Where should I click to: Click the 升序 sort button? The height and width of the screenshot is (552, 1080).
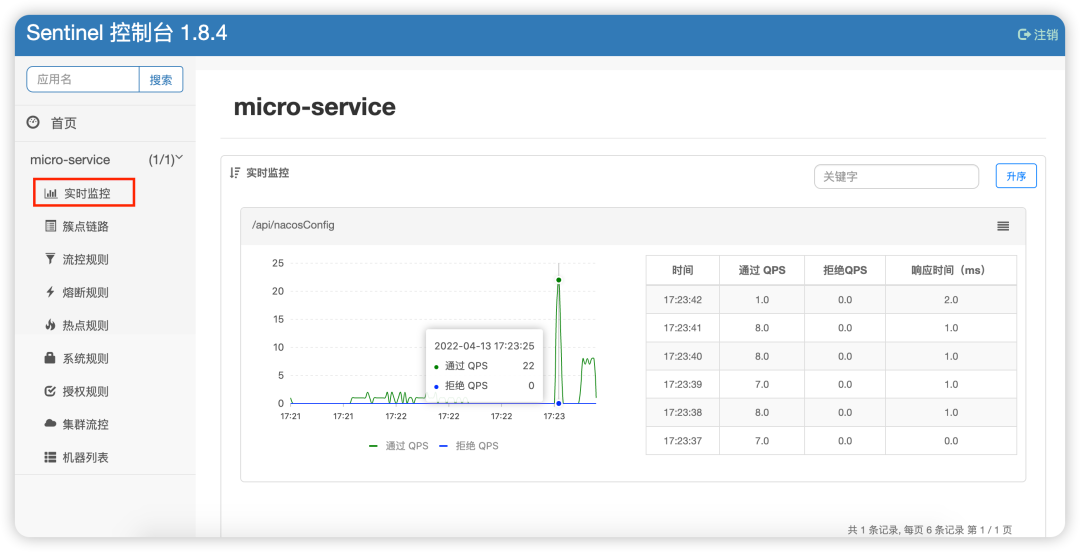tap(1016, 176)
